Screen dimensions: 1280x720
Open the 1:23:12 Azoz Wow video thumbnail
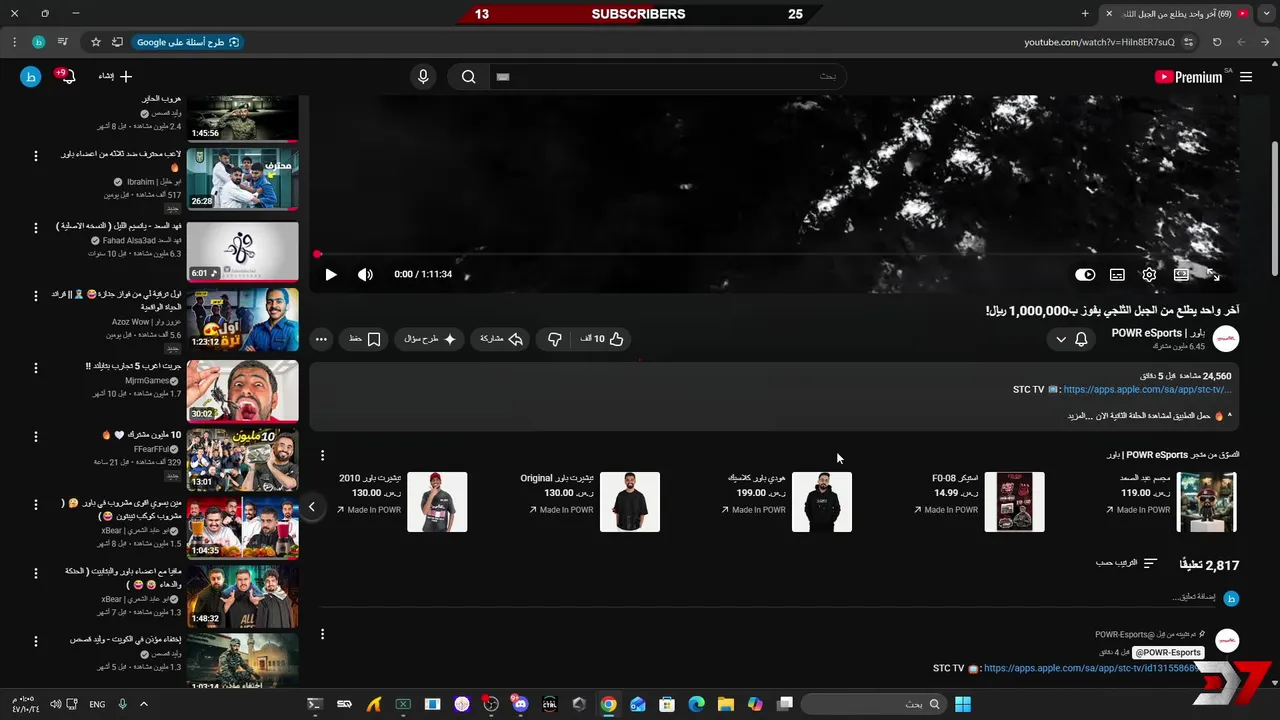click(243, 320)
